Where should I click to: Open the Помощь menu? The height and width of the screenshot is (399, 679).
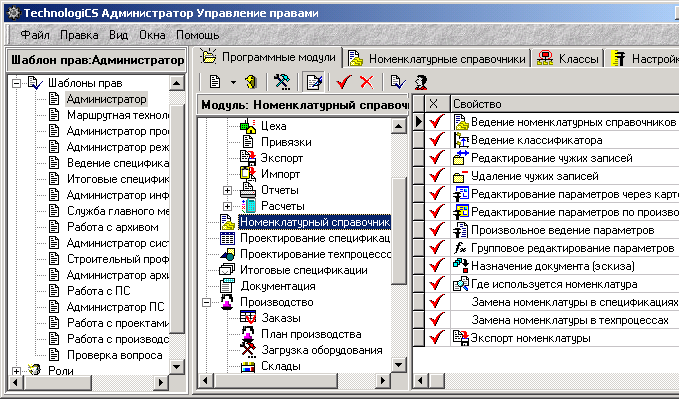point(197,35)
